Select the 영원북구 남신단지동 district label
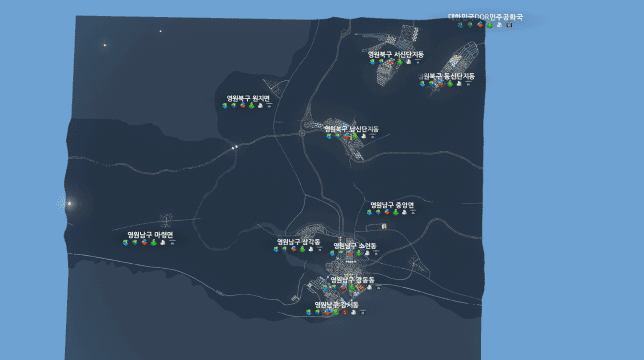This screenshot has height=360, width=644. [351, 129]
